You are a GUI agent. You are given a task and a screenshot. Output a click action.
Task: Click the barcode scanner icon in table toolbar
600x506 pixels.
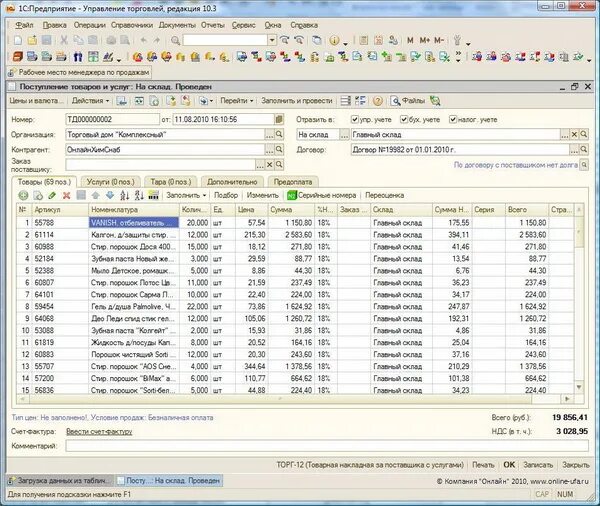153,196
